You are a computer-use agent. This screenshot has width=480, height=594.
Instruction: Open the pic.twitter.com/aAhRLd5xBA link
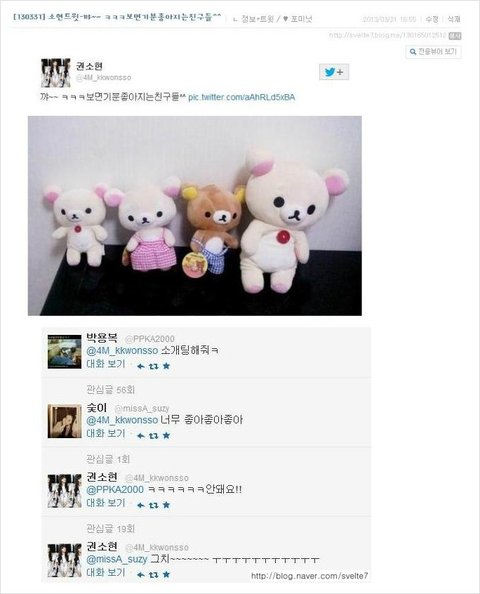pyautogui.click(x=241, y=97)
